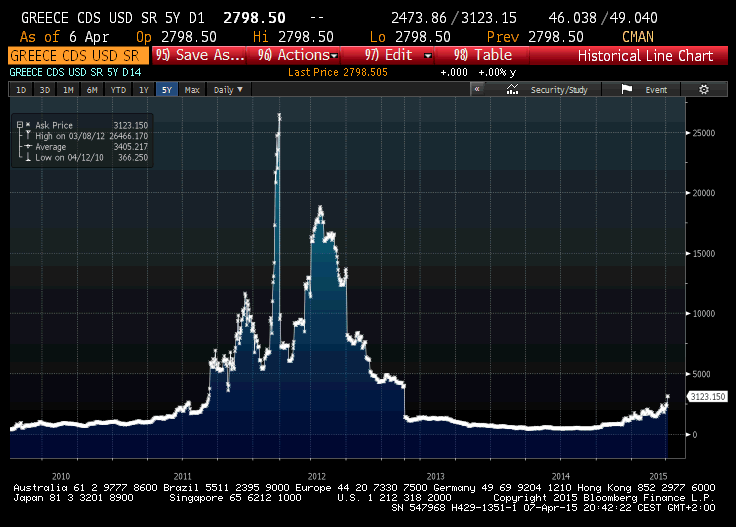The height and width of the screenshot is (527, 736).
Task: Select the 1M time range
Action: [68, 90]
